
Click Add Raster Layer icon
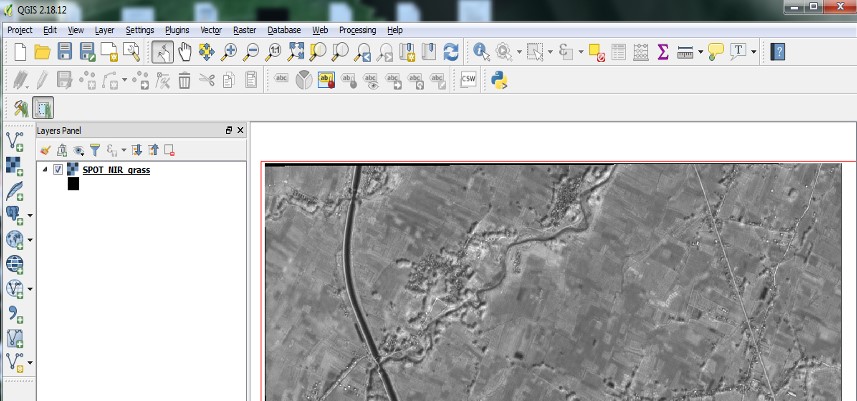14,166
